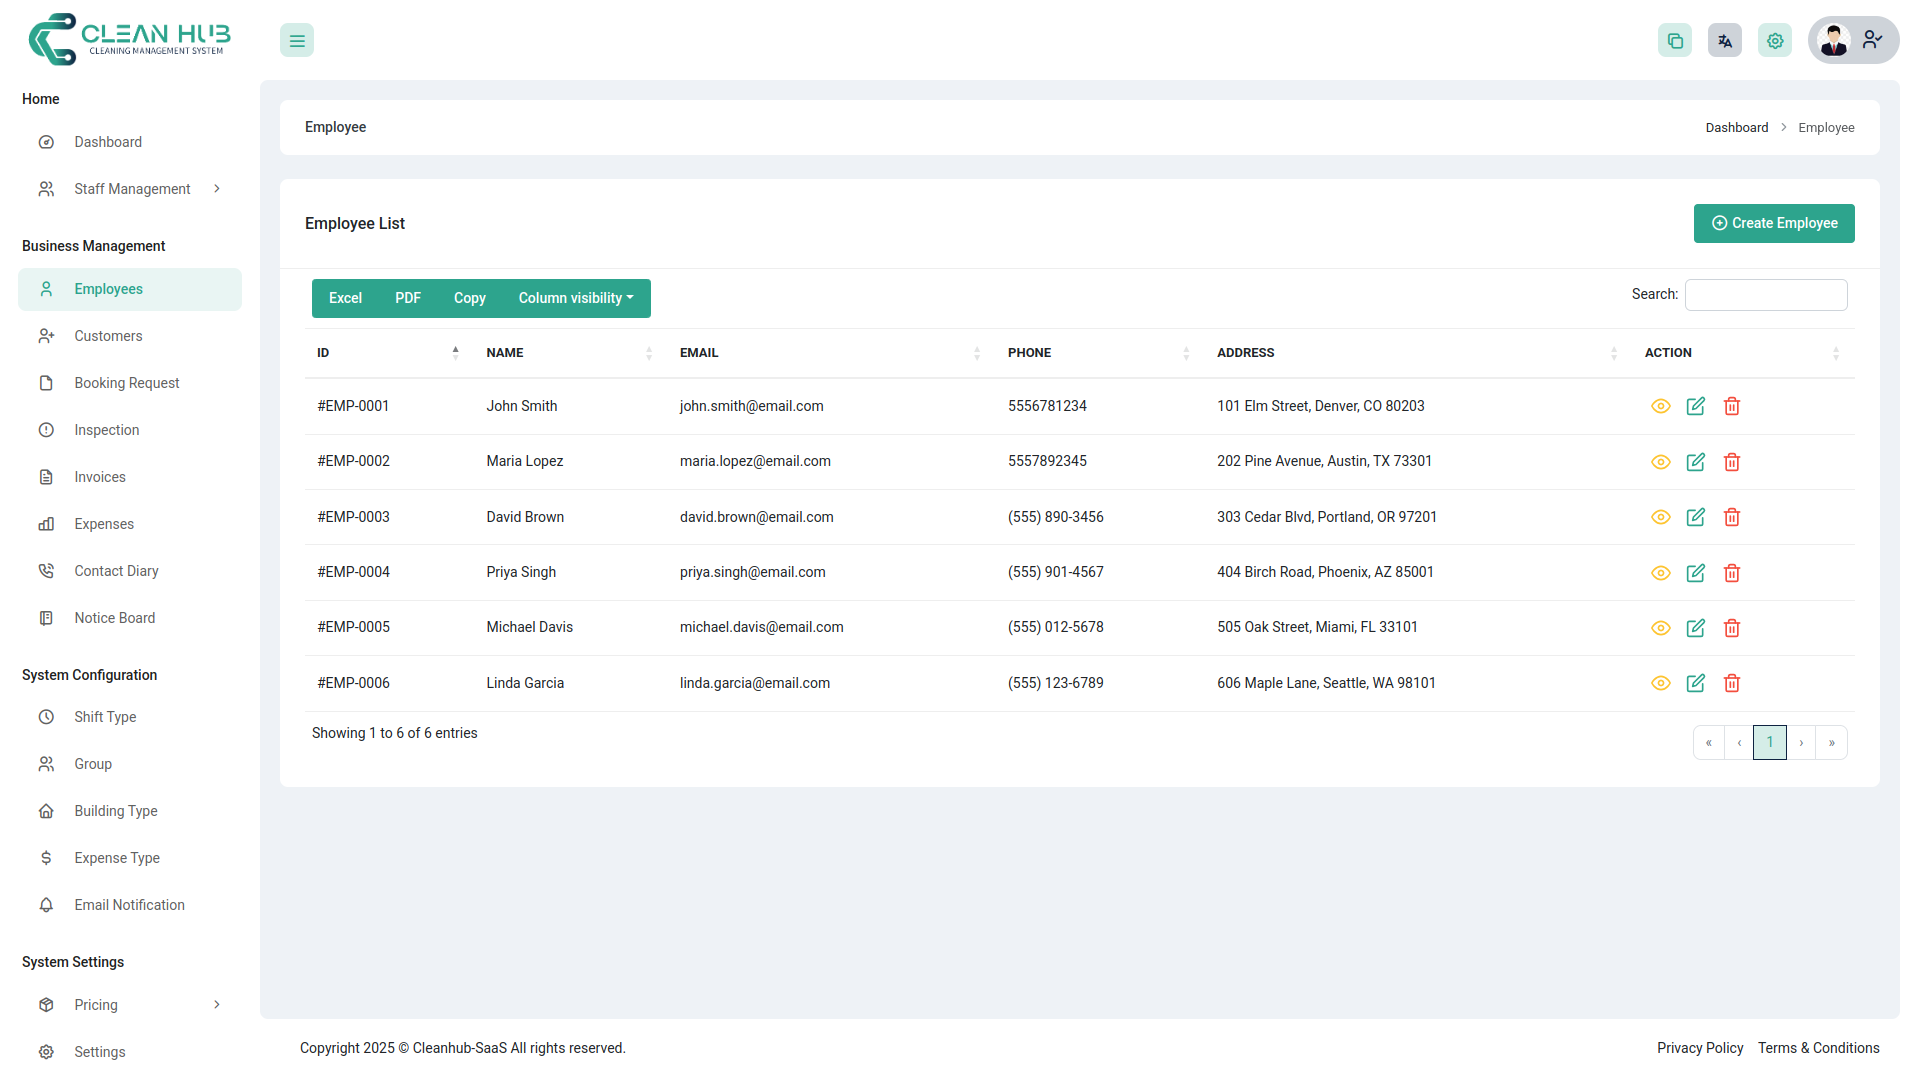View Linda Garcia's record with the eye icon
The width and height of the screenshot is (1920, 1080).
[x=1660, y=683]
